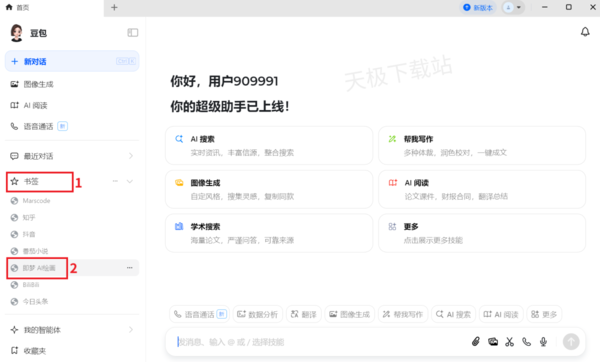The width and height of the screenshot is (600, 362).
Task: Open 收藏夹 in the sidebar
Action: (72, 351)
